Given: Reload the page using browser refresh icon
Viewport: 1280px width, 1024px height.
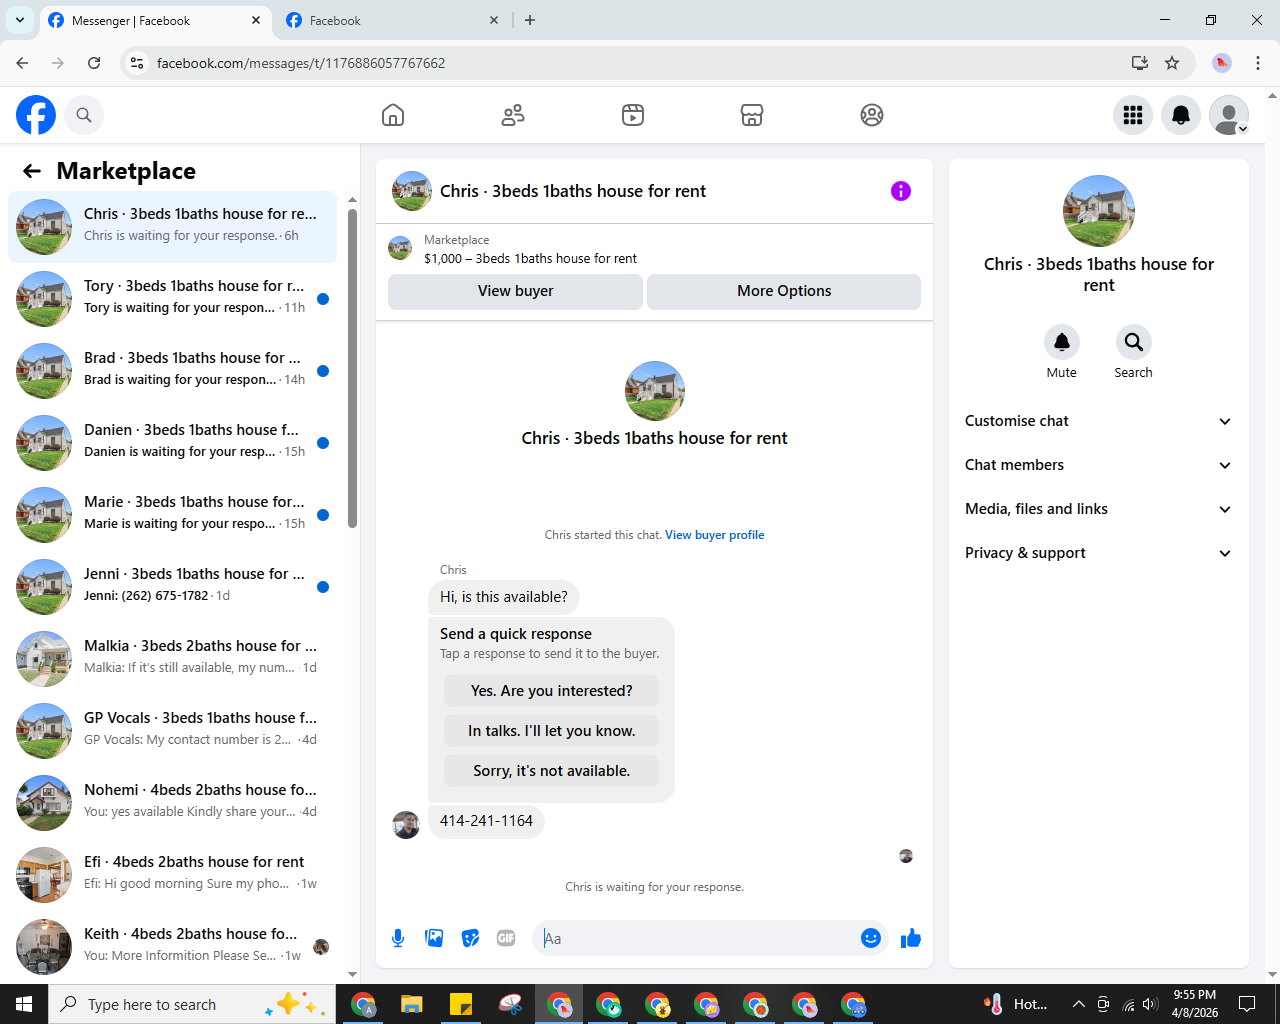Looking at the screenshot, I should (x=94, y=63).
